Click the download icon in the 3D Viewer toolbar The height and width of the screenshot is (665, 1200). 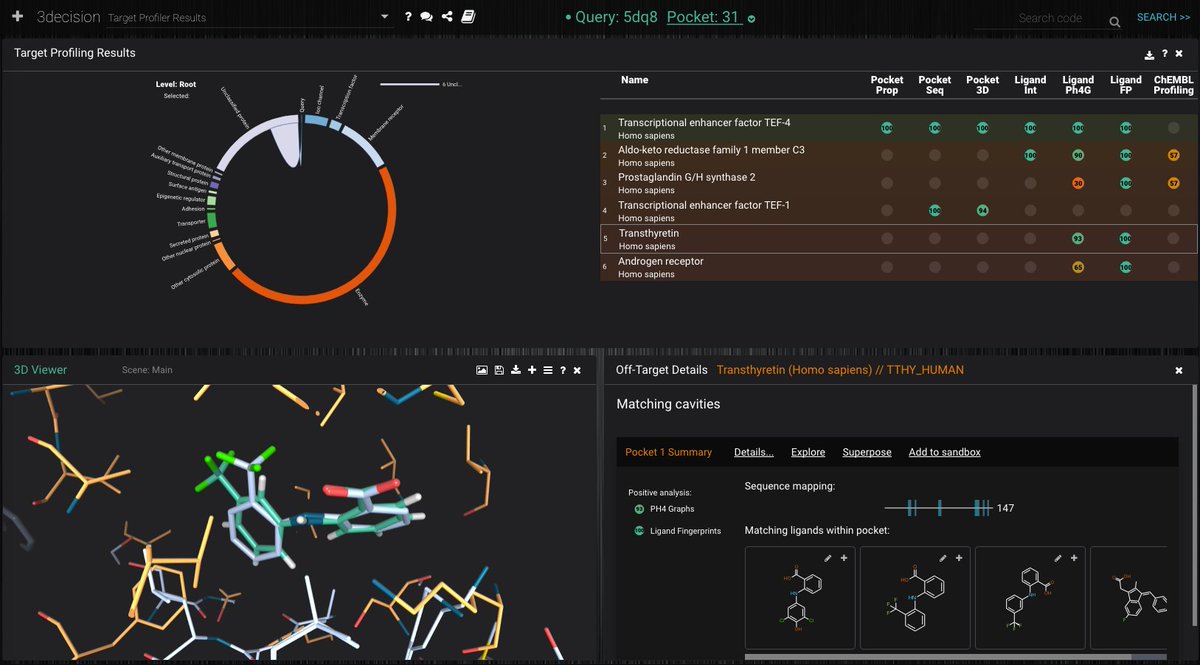515,370
